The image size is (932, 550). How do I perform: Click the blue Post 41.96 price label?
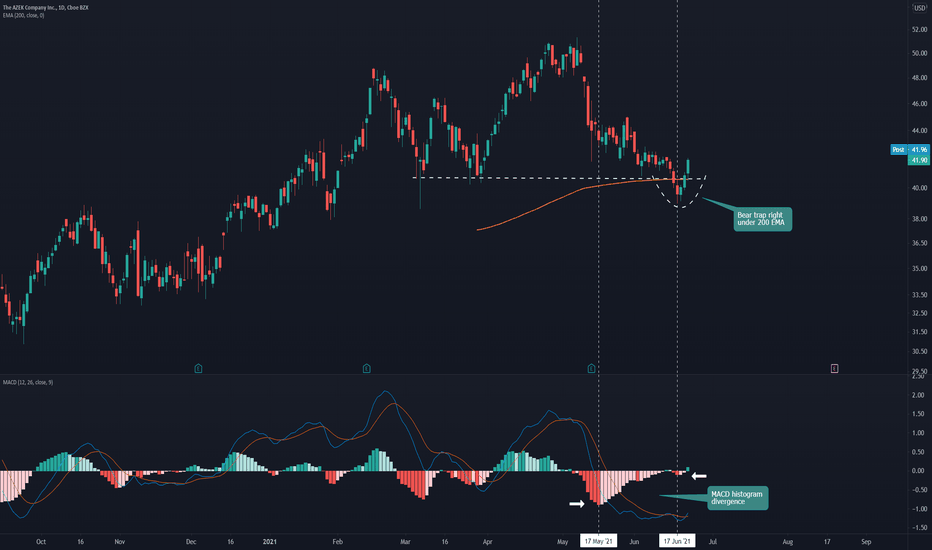coord(909,150)
